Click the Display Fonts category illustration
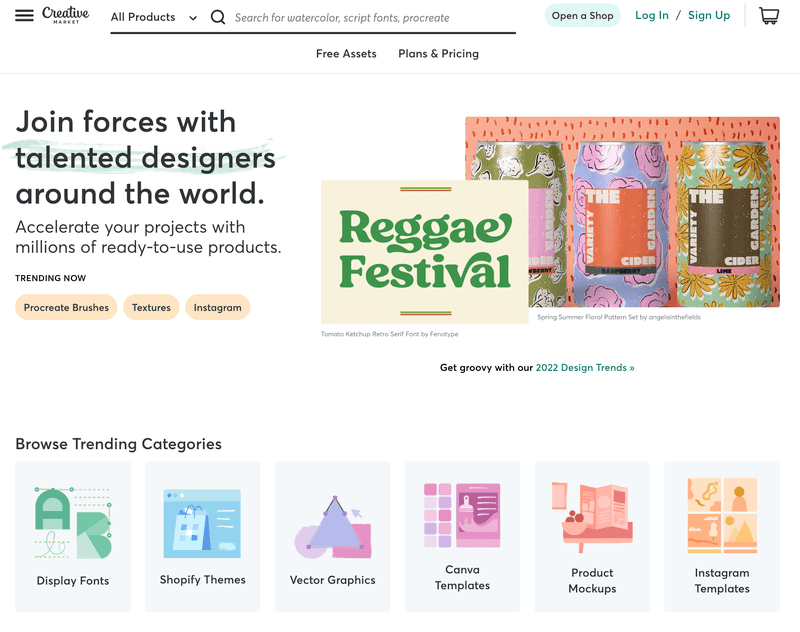 (x=73, y=523)
